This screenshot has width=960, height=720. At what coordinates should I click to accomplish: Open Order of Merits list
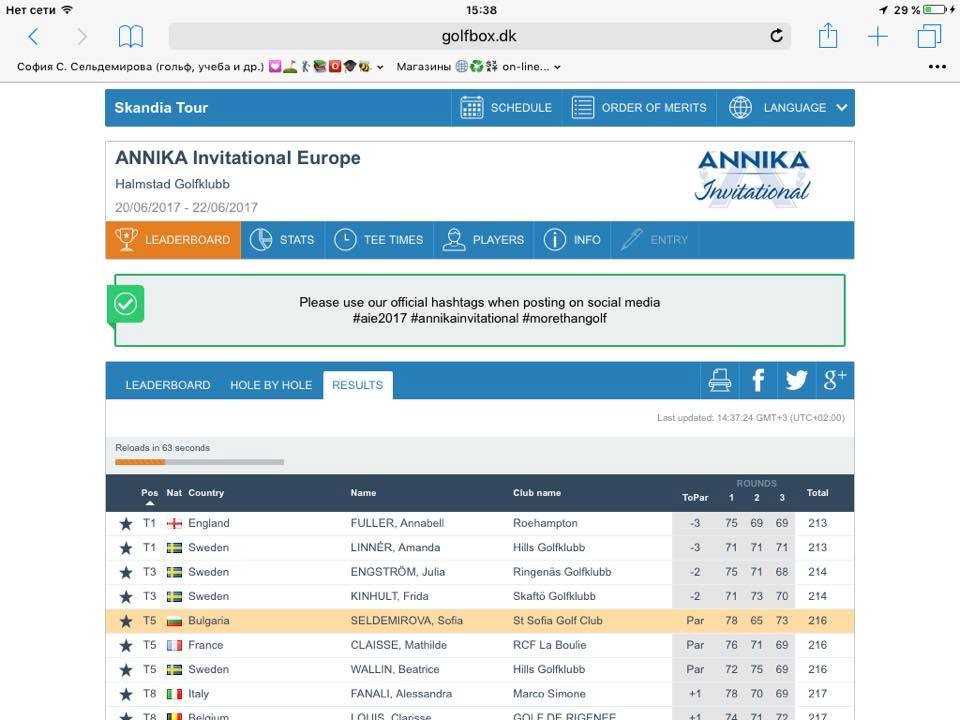point(639,108)
